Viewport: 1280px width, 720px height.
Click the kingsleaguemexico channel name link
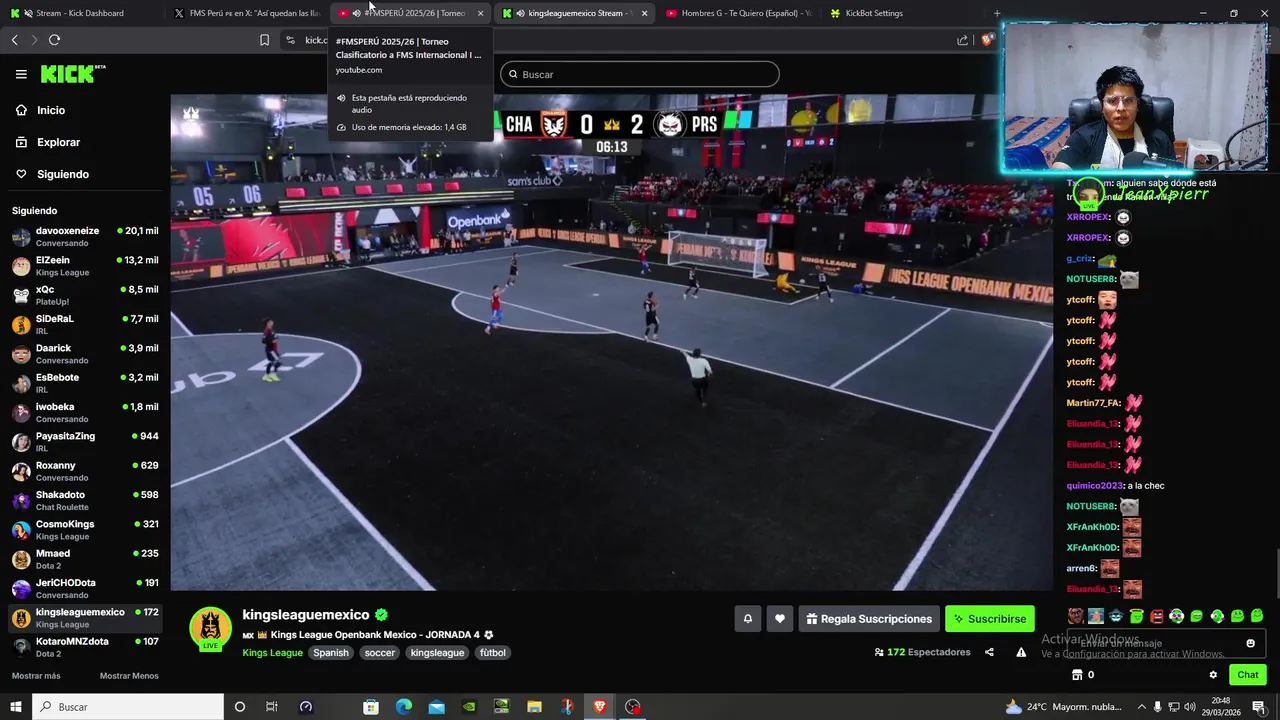(x=306, y=615)
